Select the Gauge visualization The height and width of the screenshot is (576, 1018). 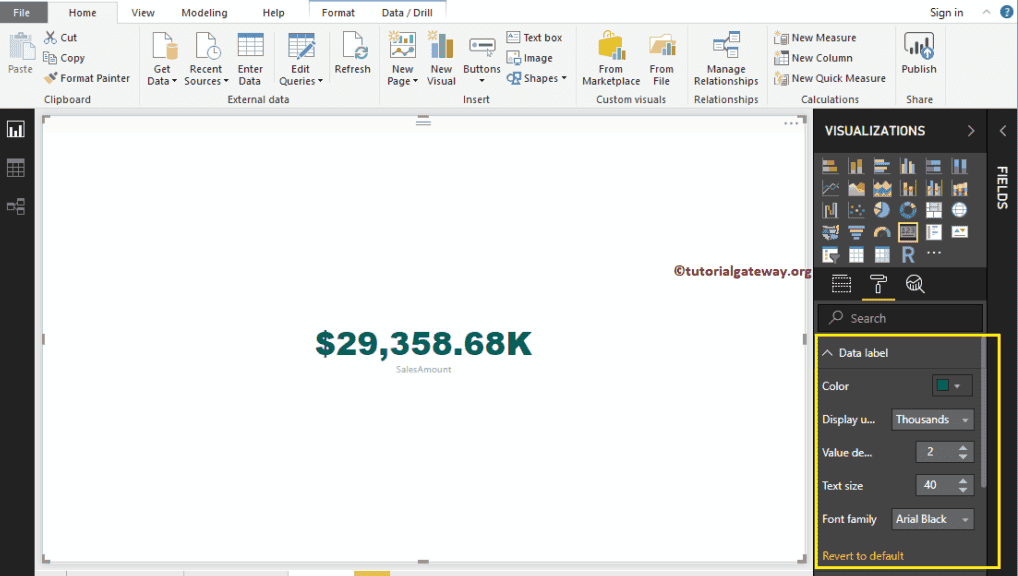tap(882, 232)
